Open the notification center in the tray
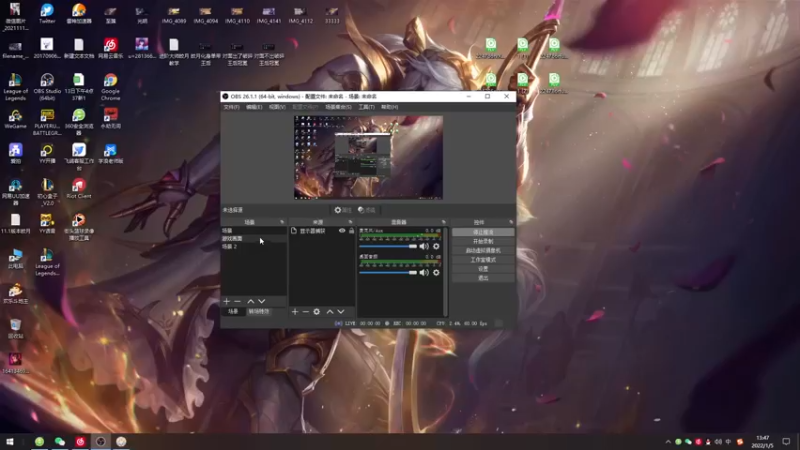 [x=786, y=441]
